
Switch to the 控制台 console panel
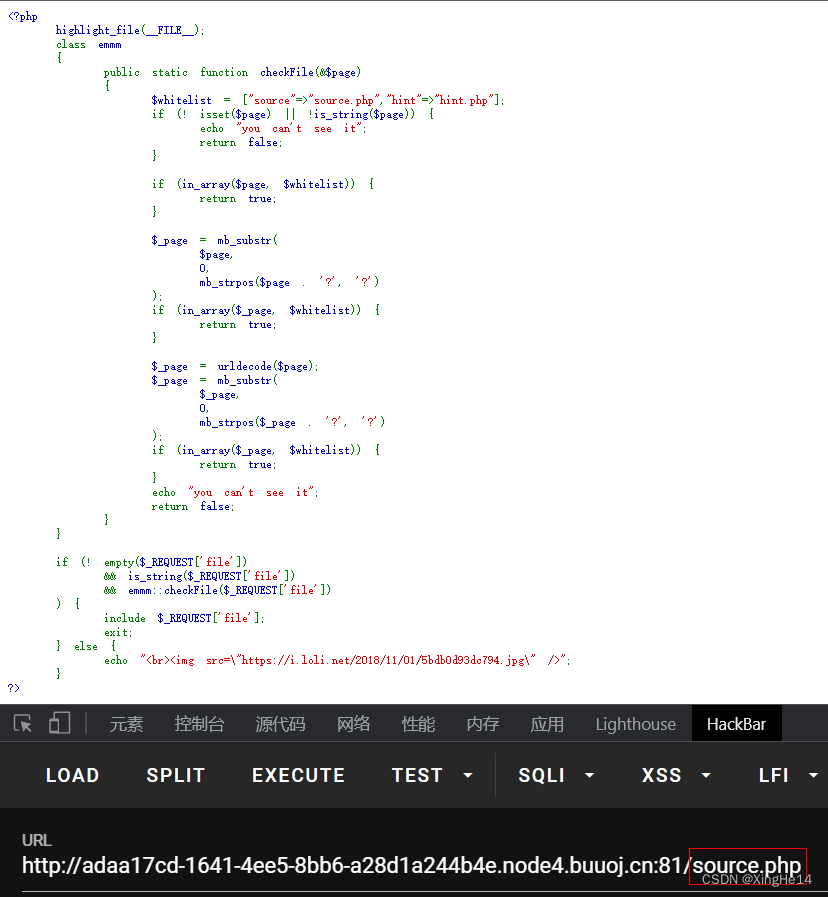pyautogui.click(x=199, y=723)
